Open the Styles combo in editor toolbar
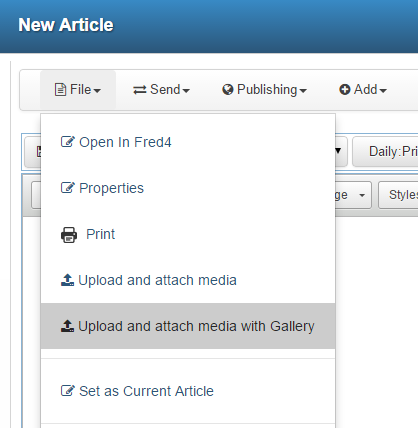This screenshot has height=428, width=418. pyautogui.click(x=398, y=195)
